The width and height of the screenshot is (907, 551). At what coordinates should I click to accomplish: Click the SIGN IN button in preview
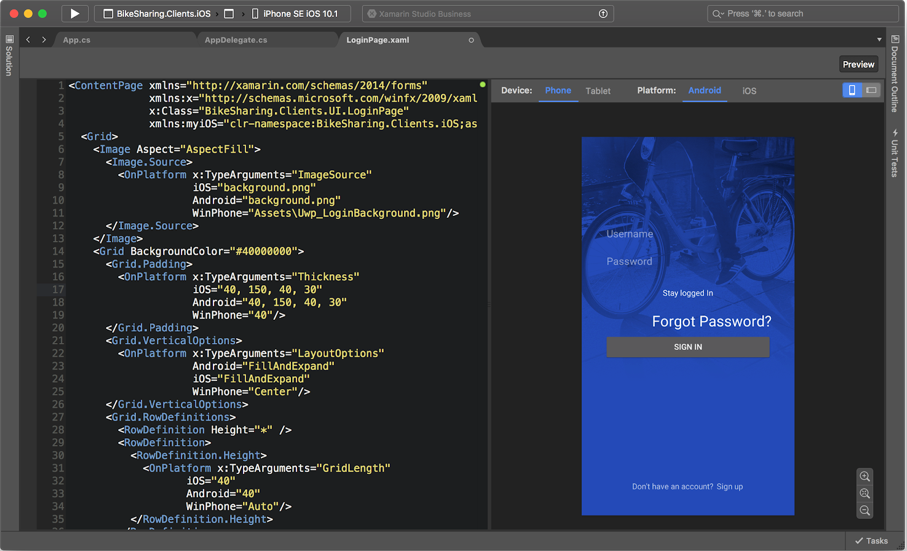[x=687, y=347]
